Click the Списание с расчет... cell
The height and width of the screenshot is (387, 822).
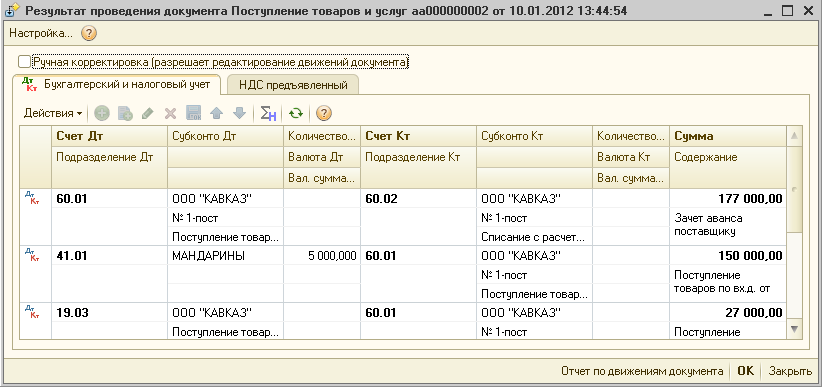coord(535,237)
